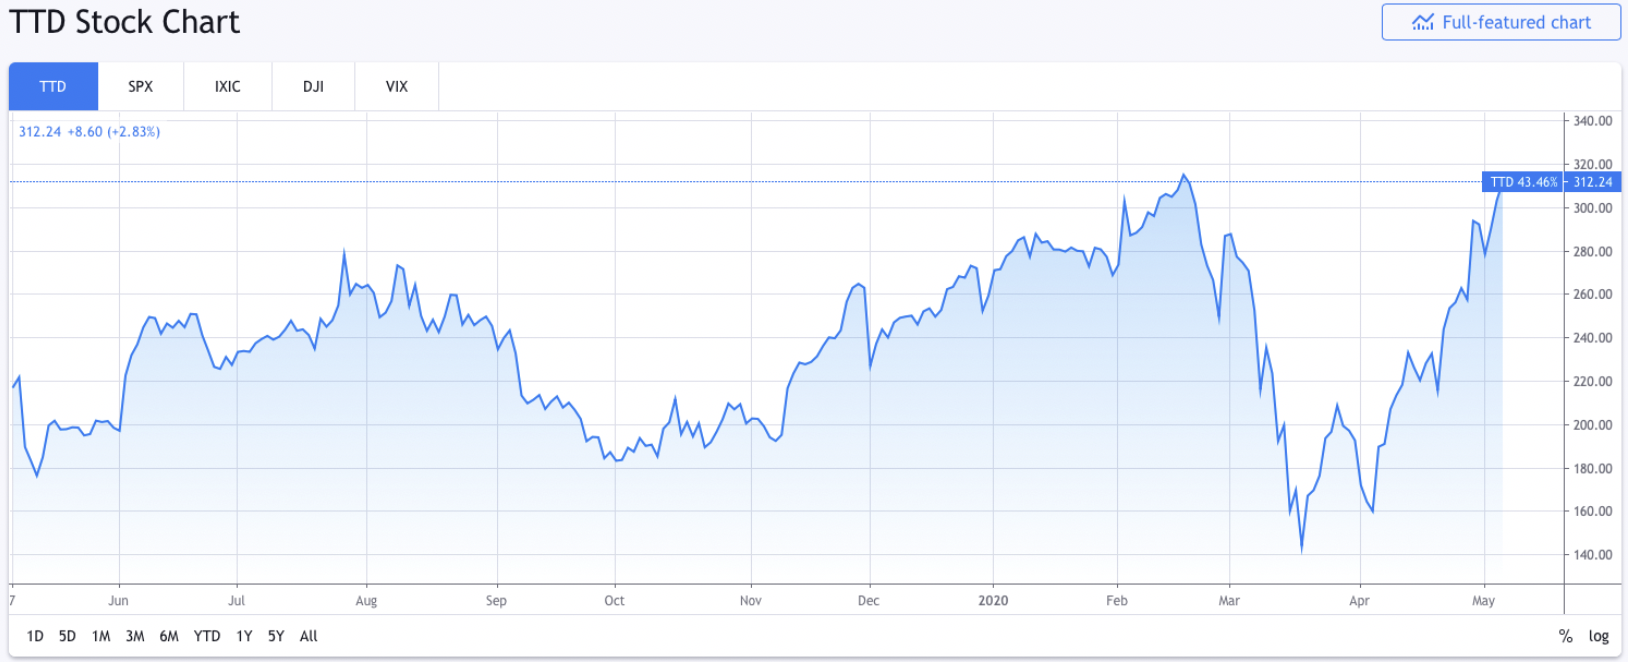Screen dimensions: 1630x664
Task: Click the TTD 43.46% price label
Action: point(1523,182)
